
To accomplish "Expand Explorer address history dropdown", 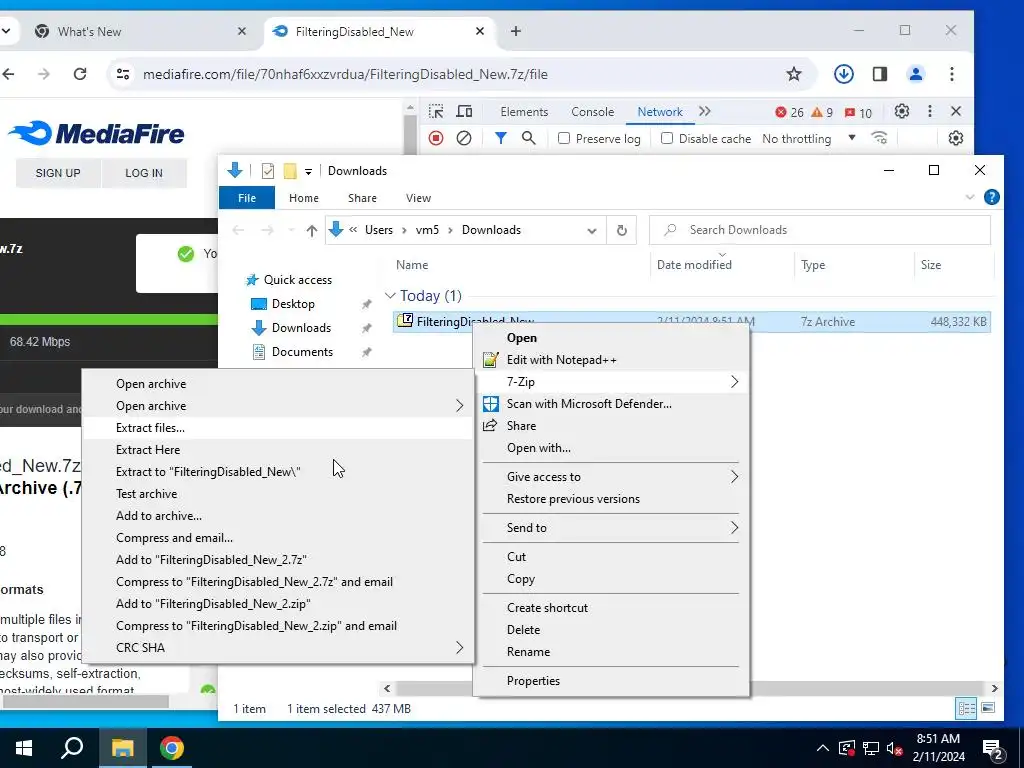I will click(x=592, y=230).
